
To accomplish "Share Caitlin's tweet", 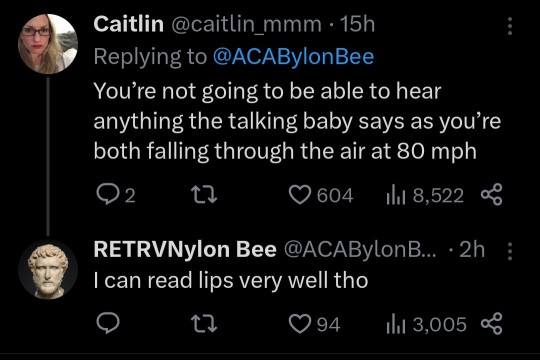I will click(491, 195).
